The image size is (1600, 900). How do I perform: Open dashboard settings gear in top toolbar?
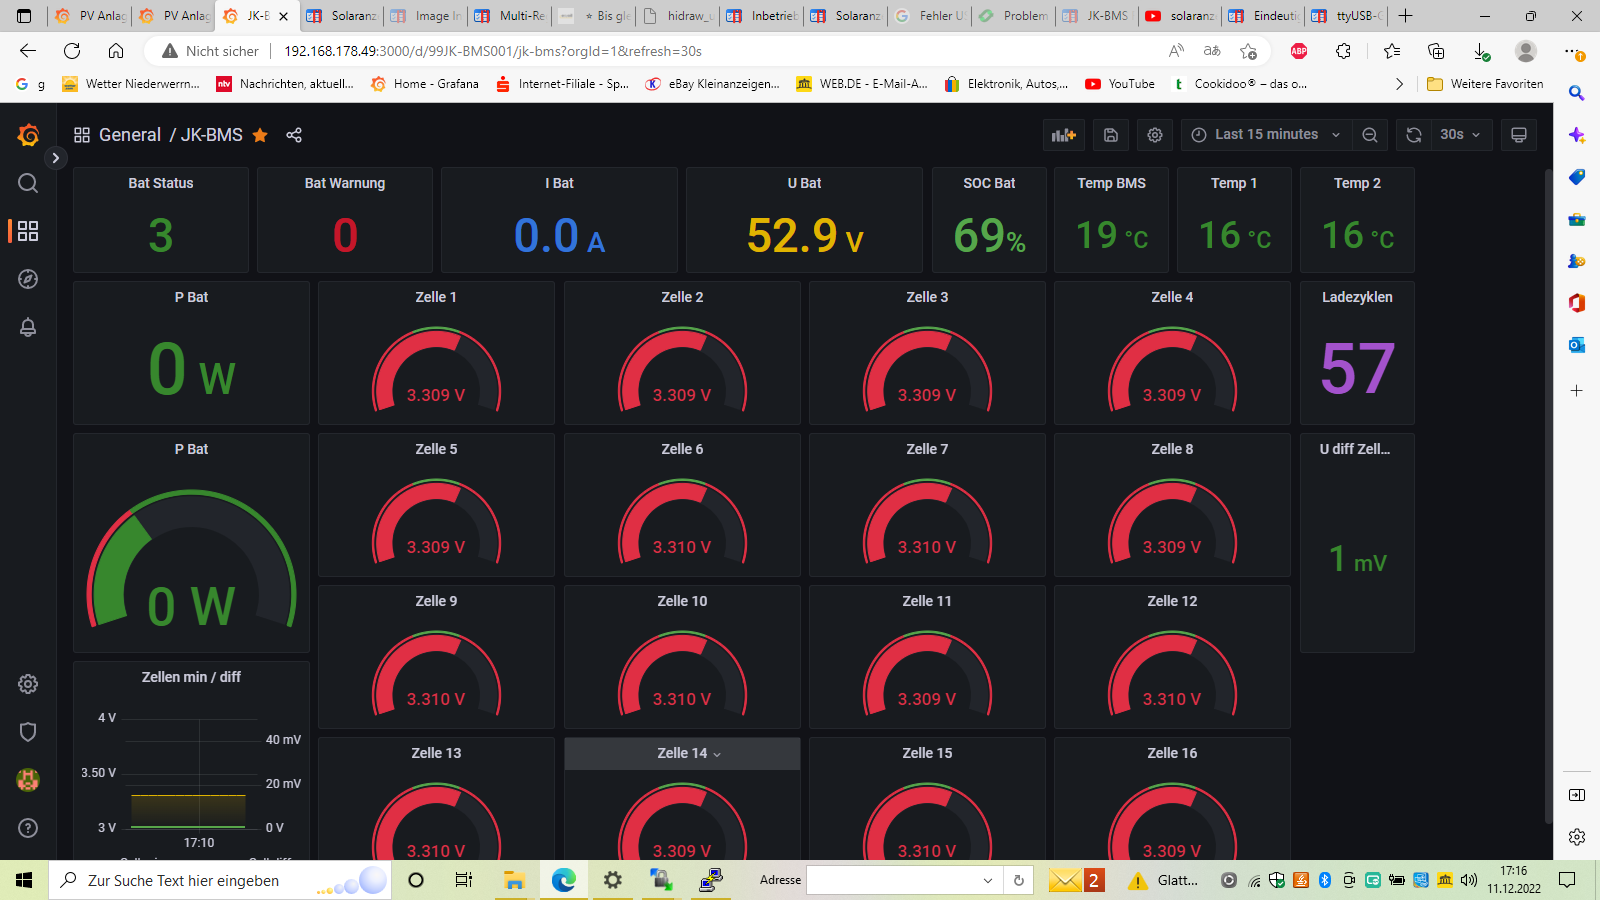[1155, 135]
